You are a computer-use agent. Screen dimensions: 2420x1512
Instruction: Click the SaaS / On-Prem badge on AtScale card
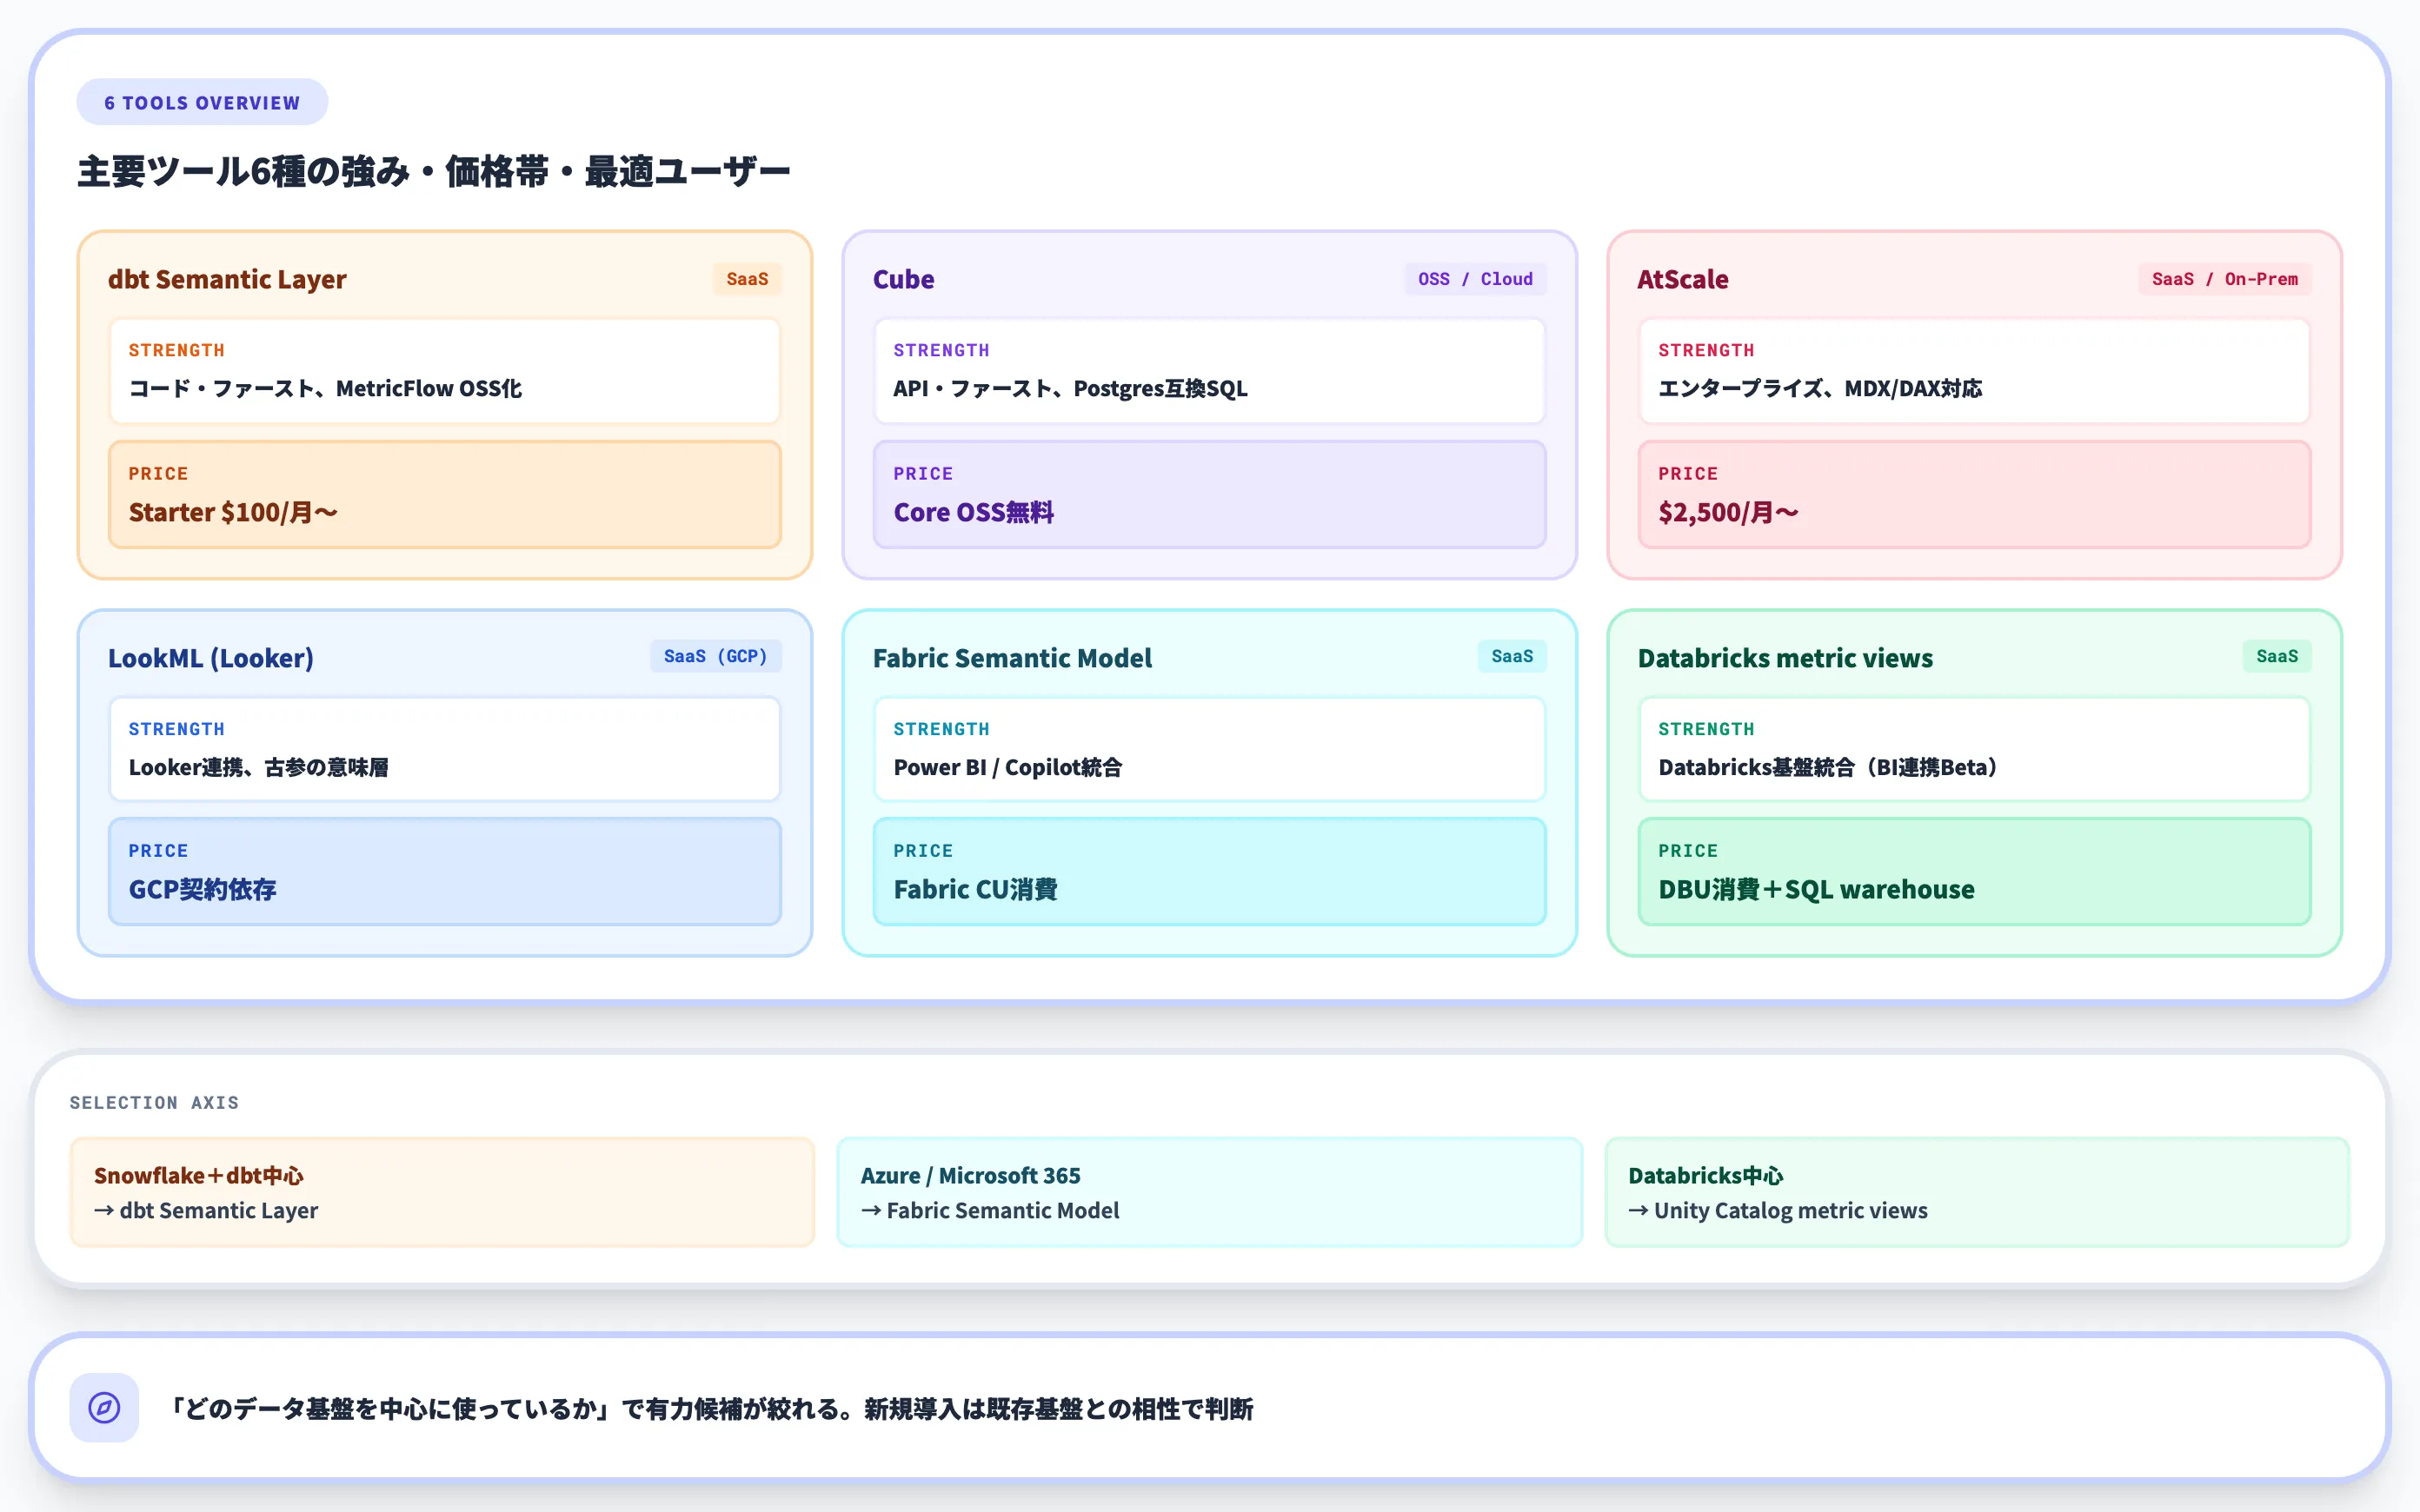pos(2222,279)
